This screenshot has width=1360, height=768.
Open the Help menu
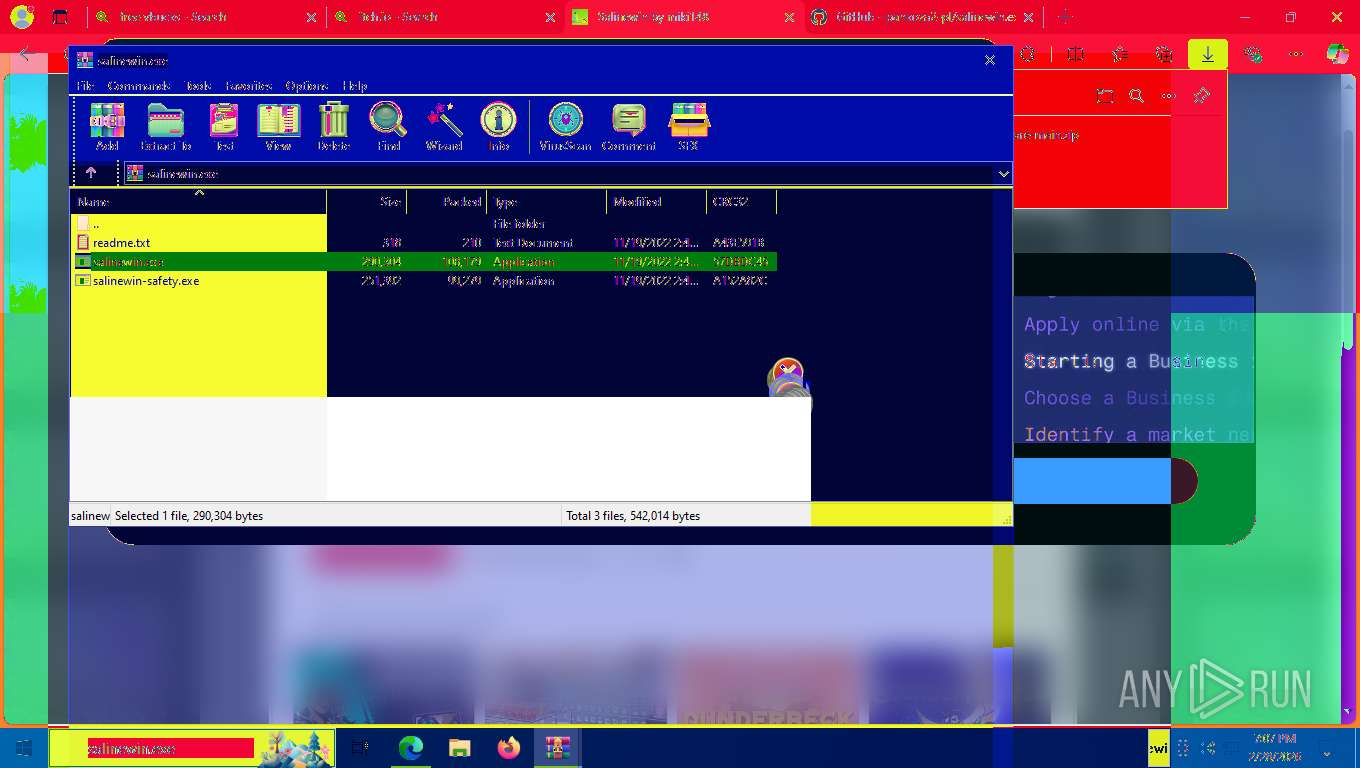click(x=355, y=86)
